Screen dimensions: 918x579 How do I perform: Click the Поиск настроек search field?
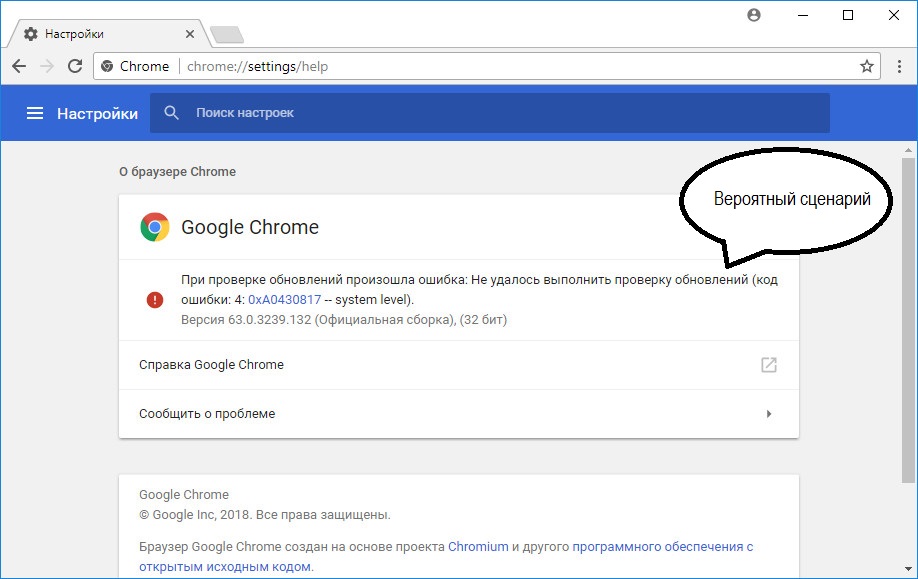[x=489, y=112]
